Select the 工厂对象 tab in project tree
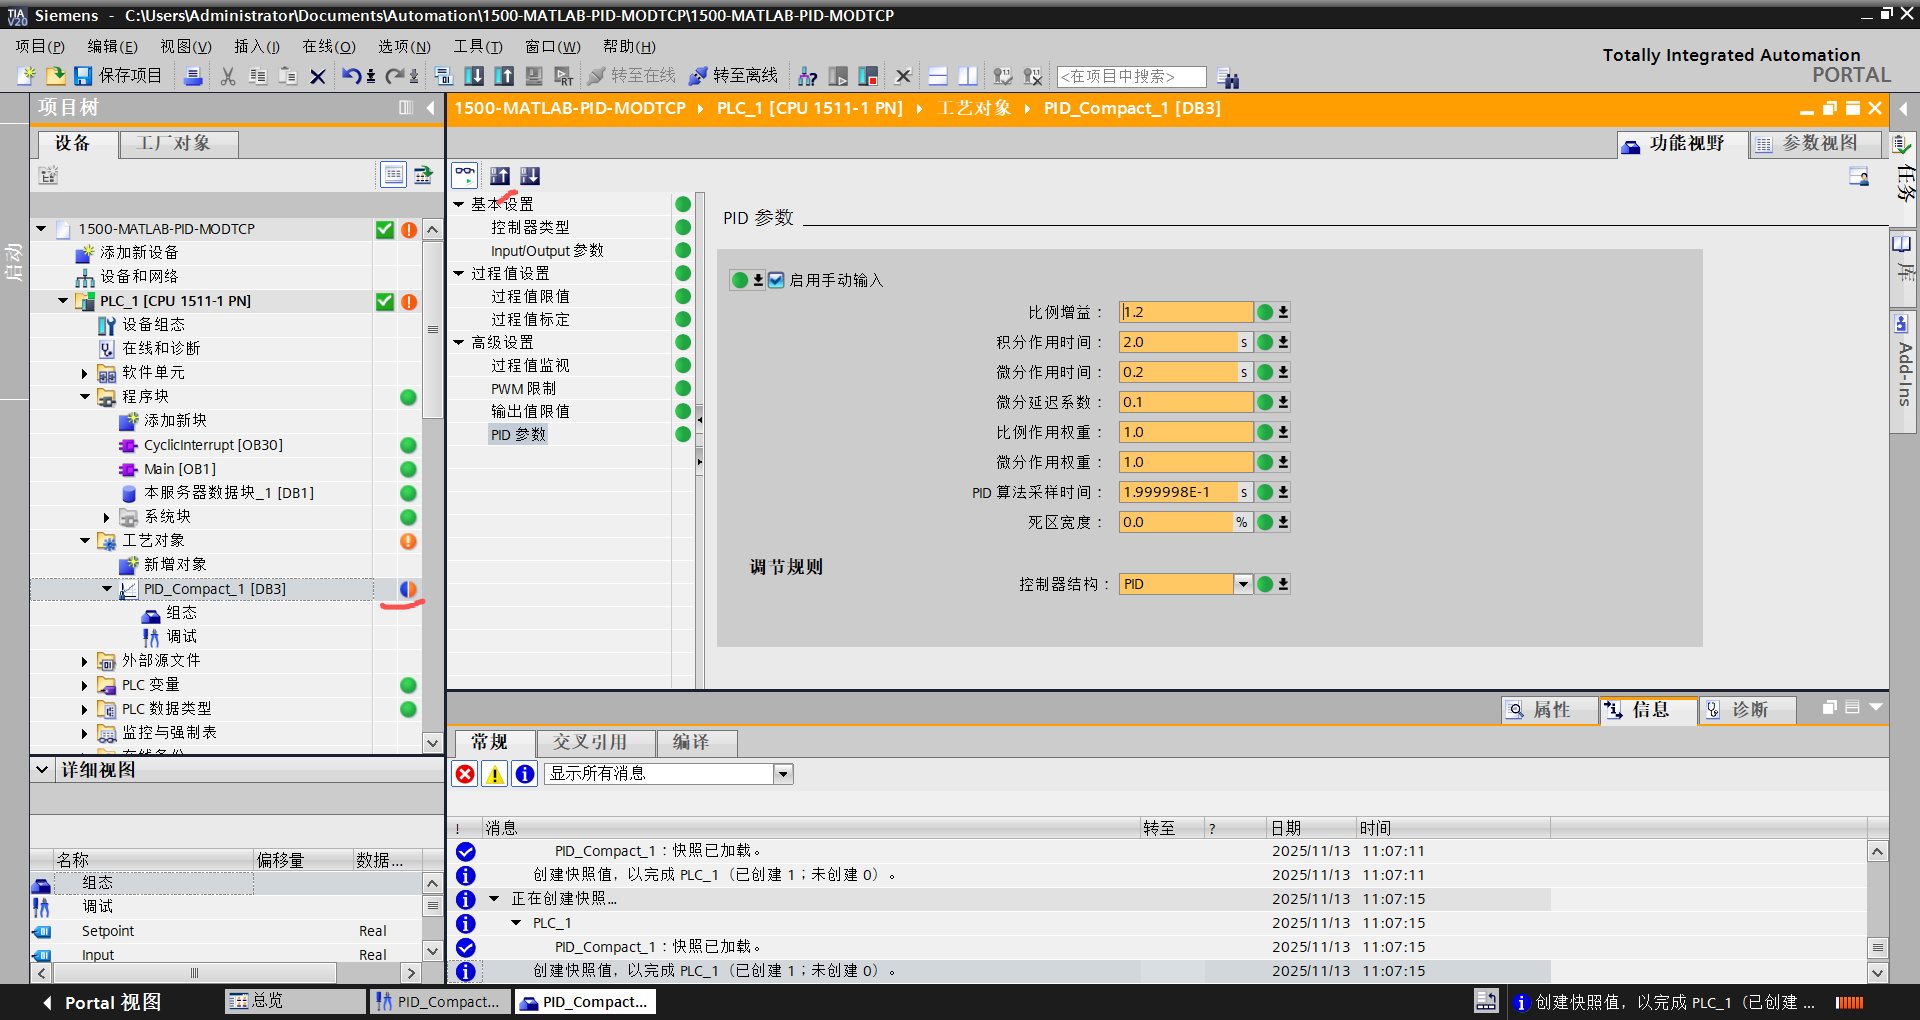The image size is (1920, 1020). point(178,144)
